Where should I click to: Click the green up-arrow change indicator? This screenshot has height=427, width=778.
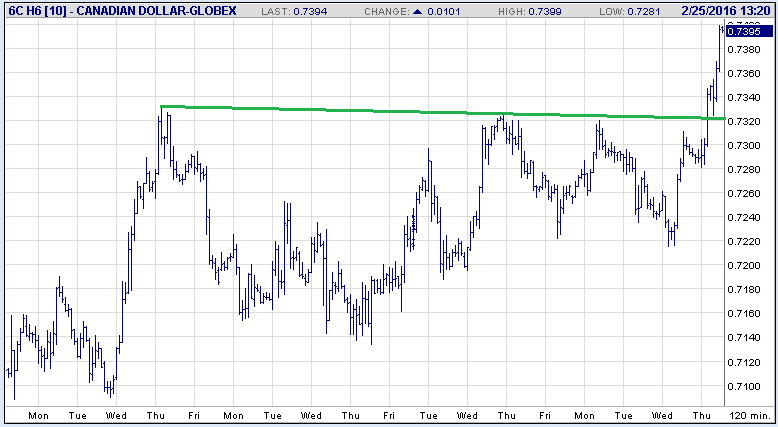click(x=417, y=9)
